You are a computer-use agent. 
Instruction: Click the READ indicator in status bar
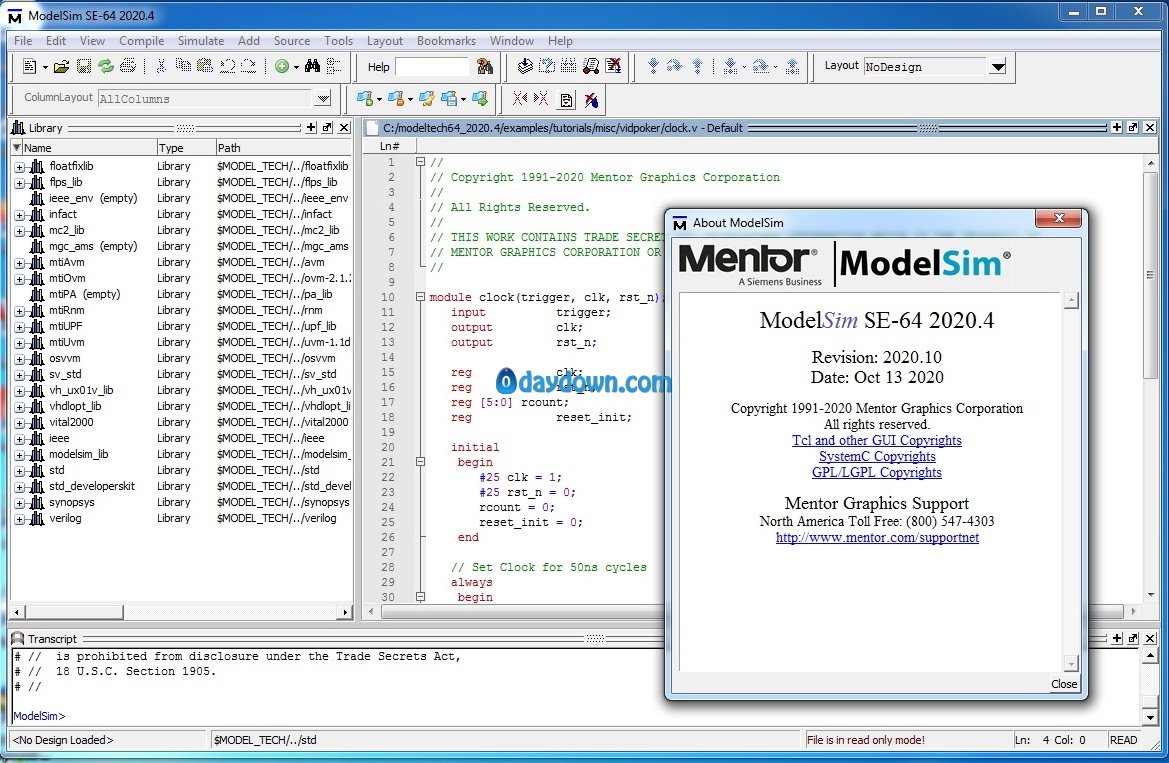[1123, 740]
